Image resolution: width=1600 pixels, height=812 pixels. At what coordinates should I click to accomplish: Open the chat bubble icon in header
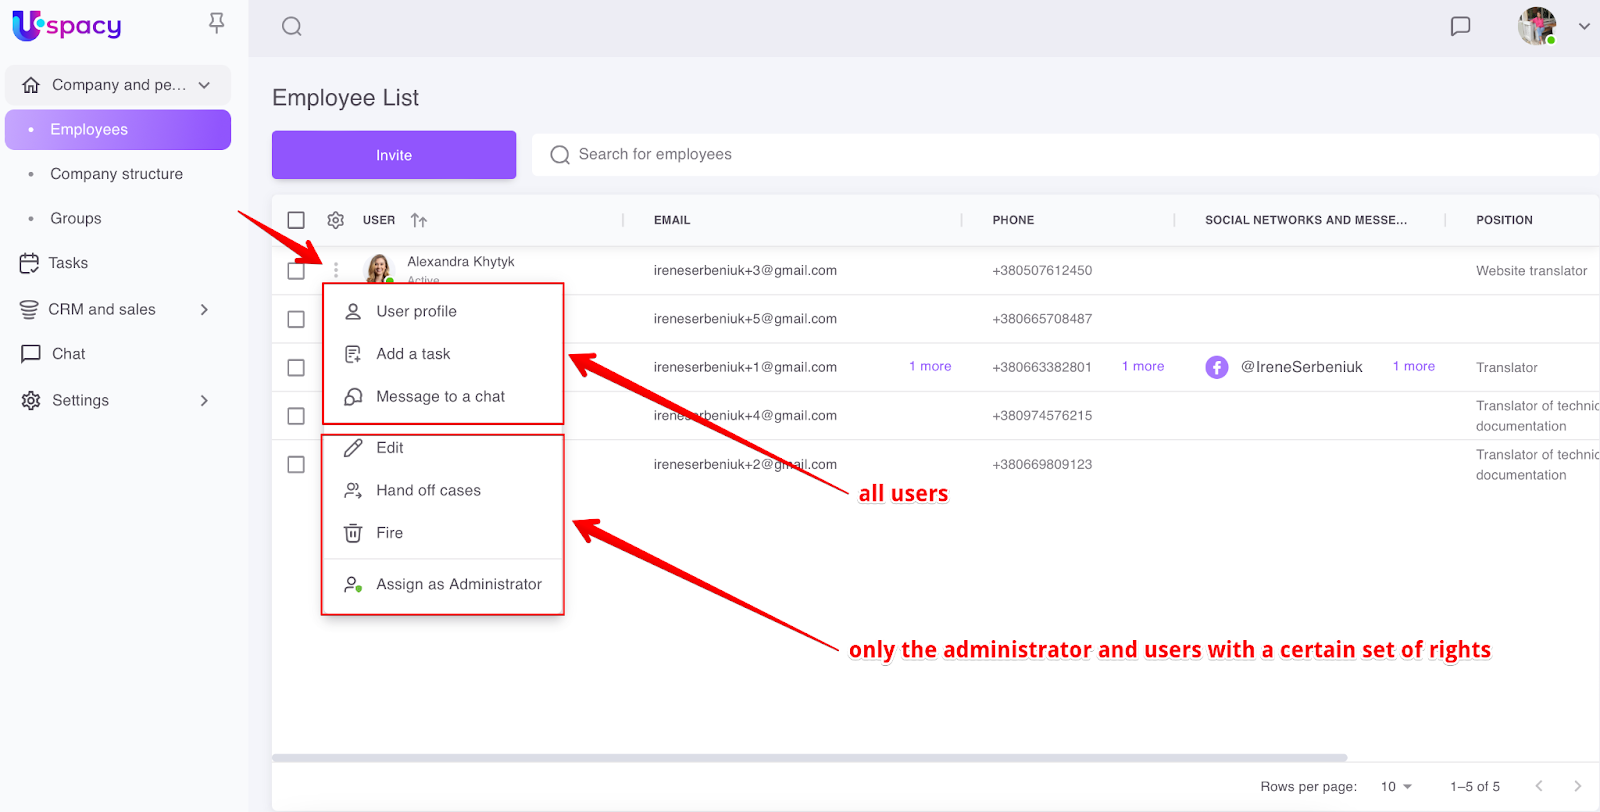tap(1460, 26)
